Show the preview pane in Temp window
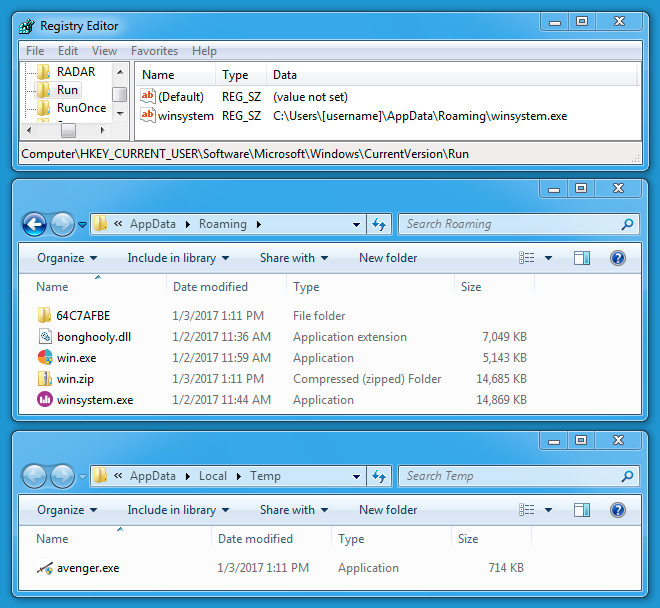The width and height of the screenshot is (660, 608). coord(582,510)
